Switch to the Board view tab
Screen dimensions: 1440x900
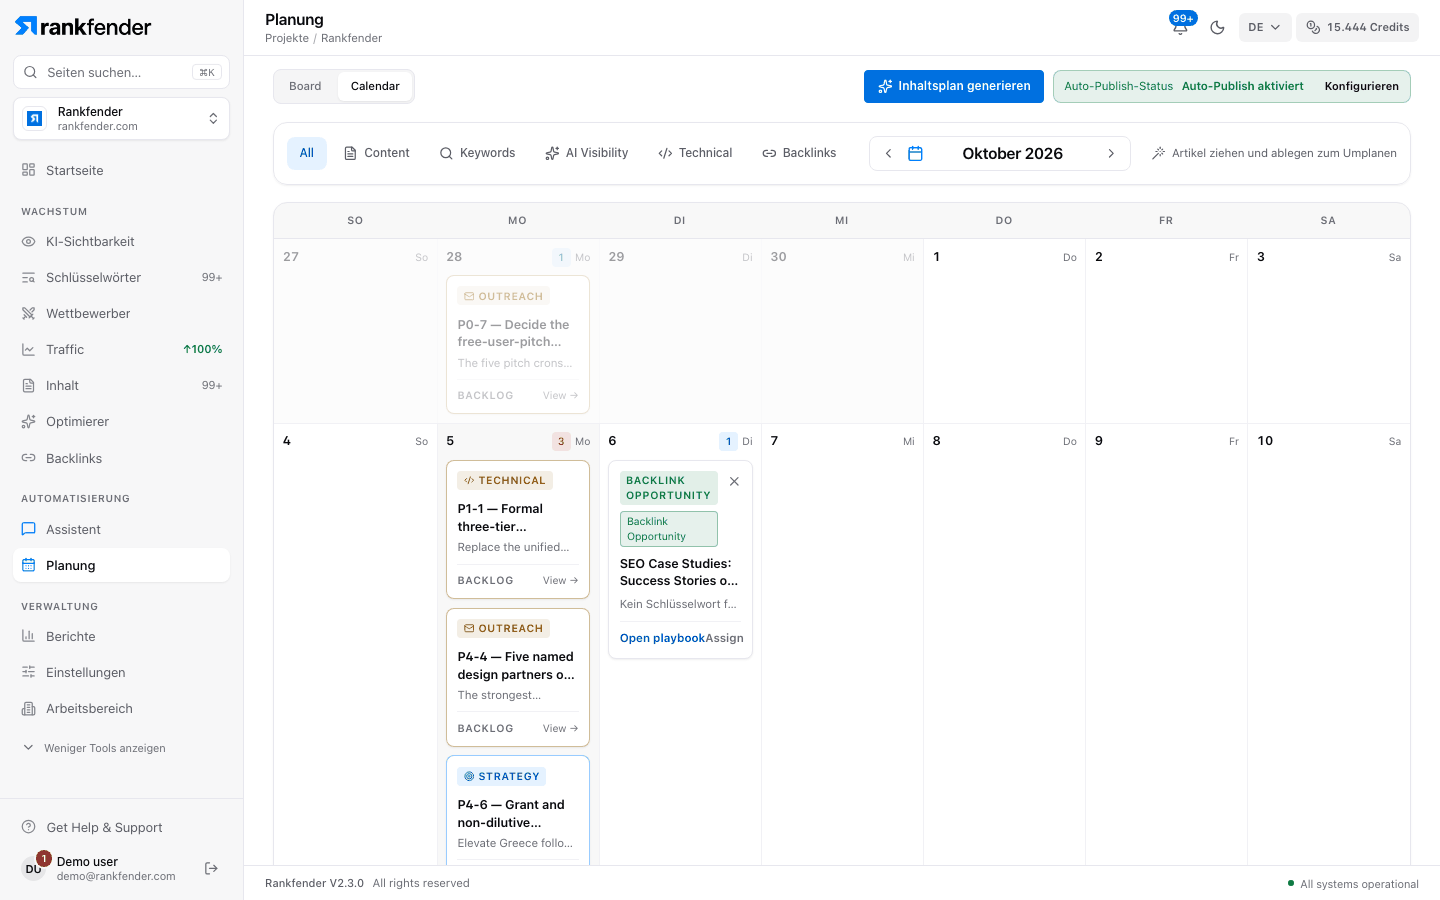(305, 86)
